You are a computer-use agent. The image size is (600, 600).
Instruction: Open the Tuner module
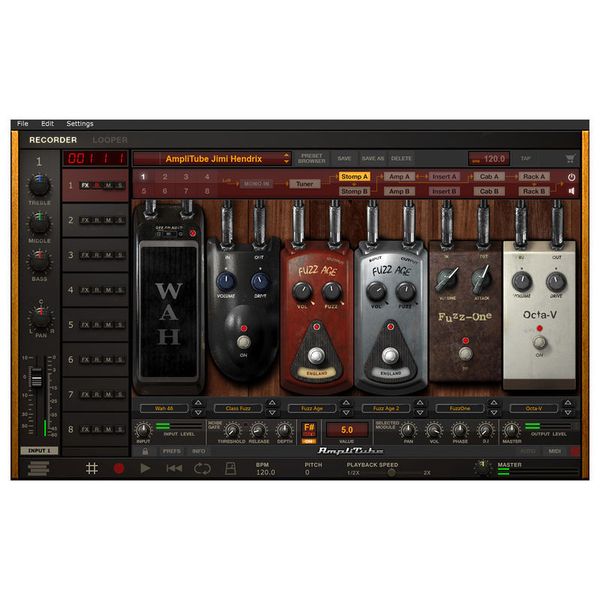(305, 184)
